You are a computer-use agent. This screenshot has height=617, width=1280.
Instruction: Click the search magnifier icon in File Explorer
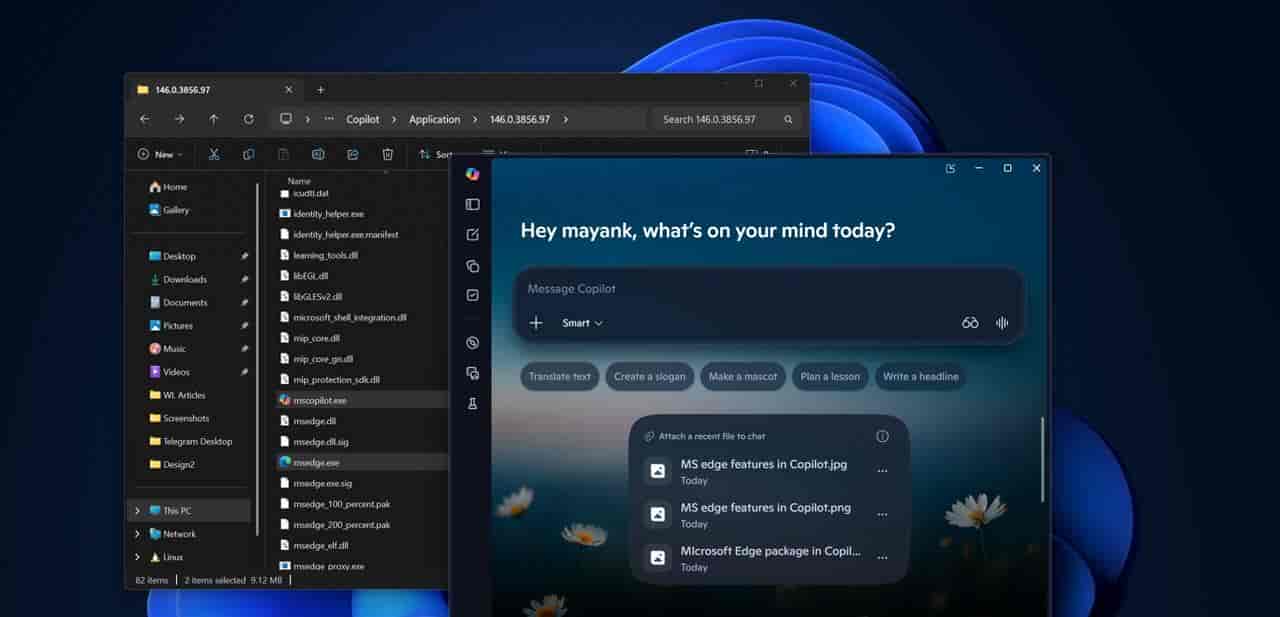[788, 119]
